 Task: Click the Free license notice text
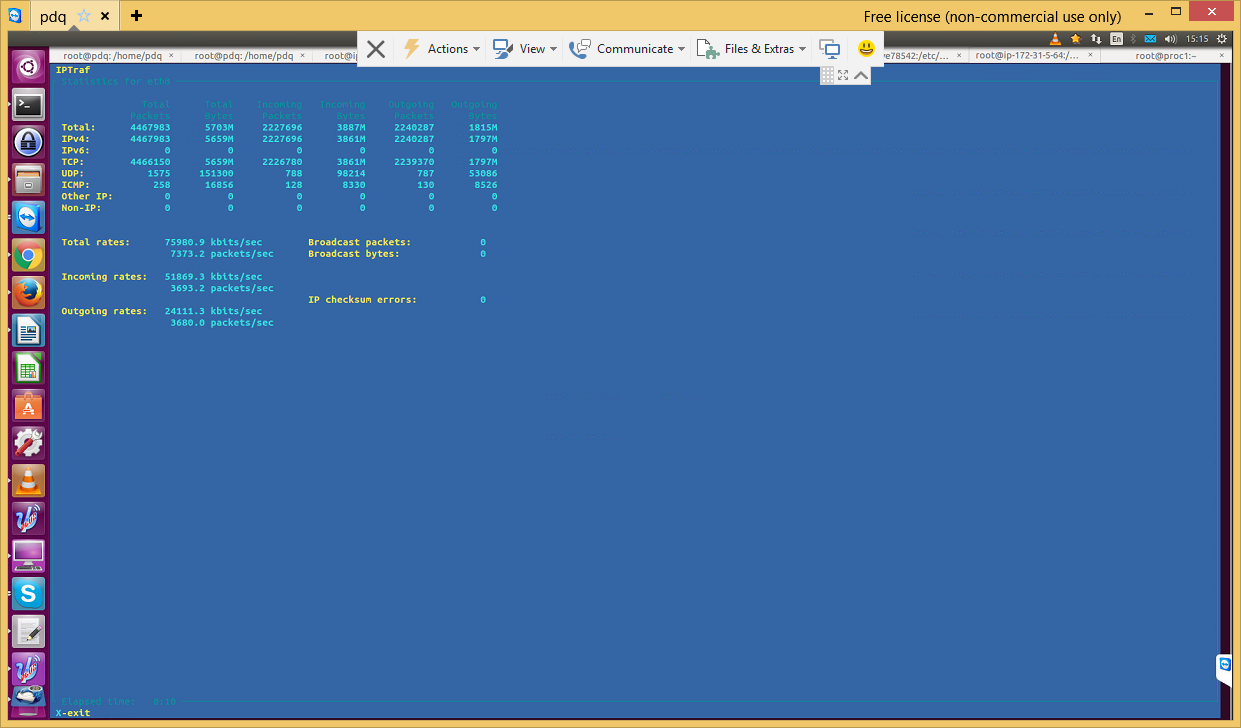tap(993, 17)
